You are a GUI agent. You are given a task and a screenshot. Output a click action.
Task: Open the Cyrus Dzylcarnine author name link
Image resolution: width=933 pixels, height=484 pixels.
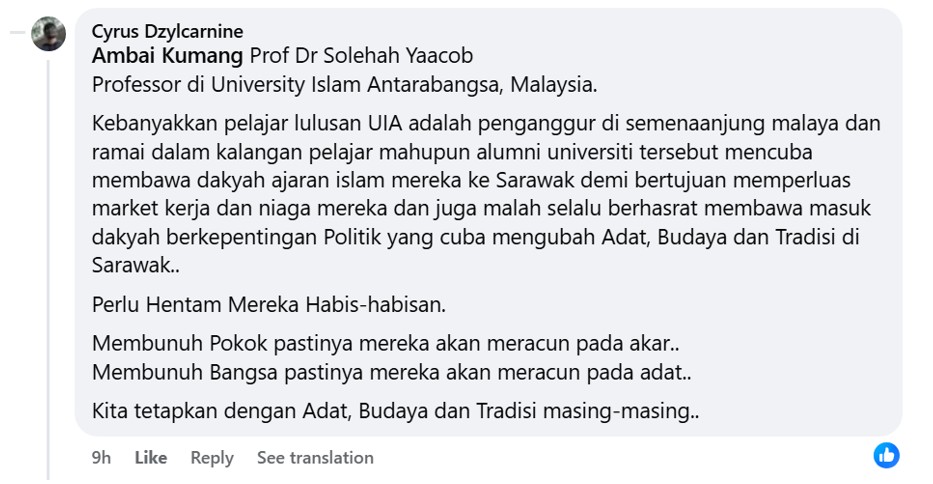167,32
